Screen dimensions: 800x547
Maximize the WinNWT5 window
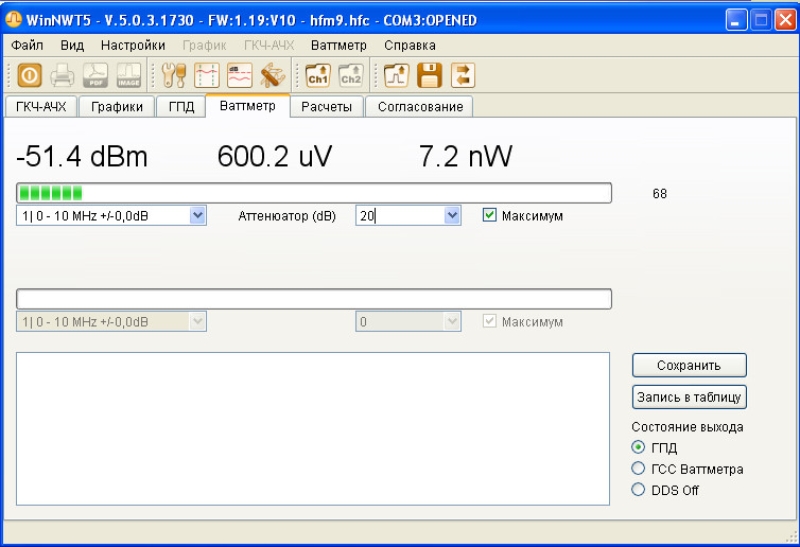click(x=761, y=20)
